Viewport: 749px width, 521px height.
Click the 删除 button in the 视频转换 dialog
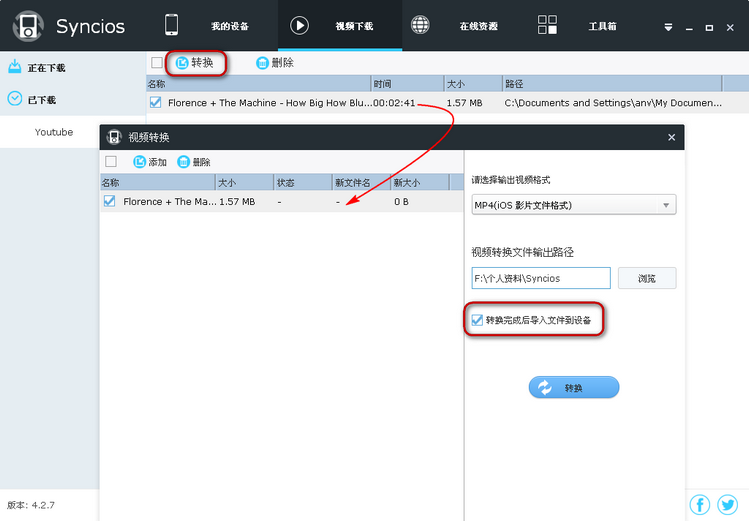[193, 162]
